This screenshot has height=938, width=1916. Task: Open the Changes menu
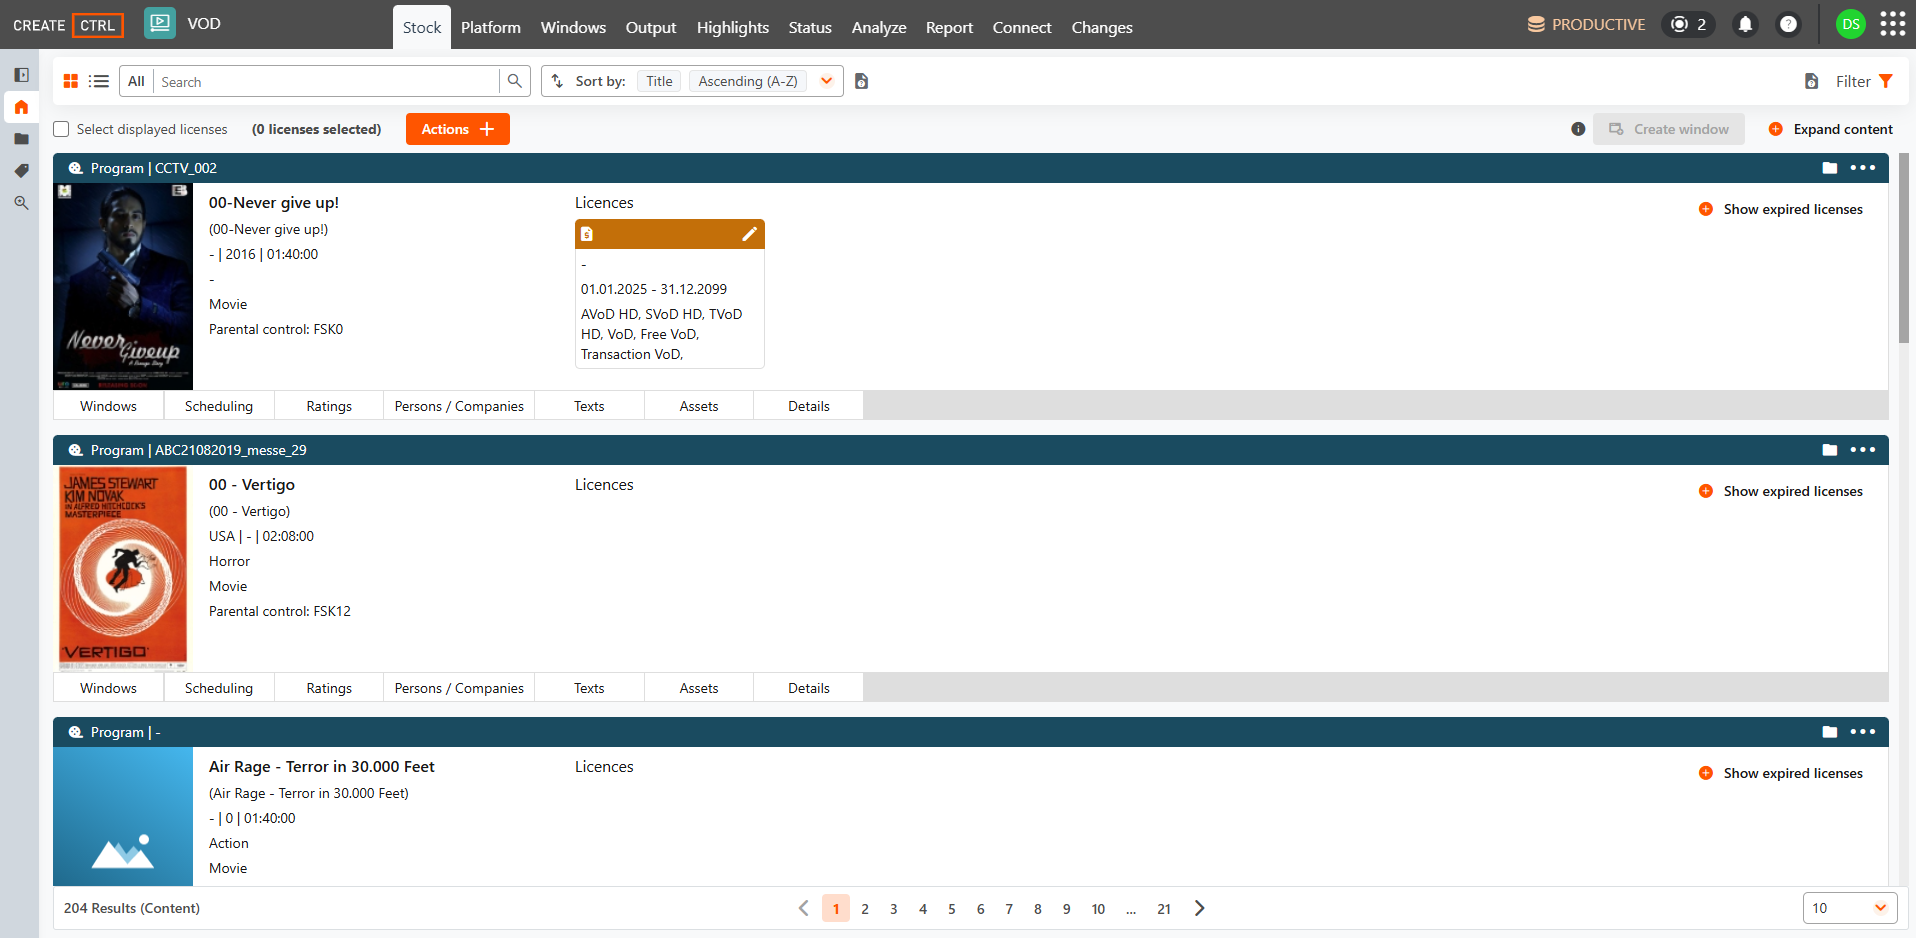pos(1102,27)
